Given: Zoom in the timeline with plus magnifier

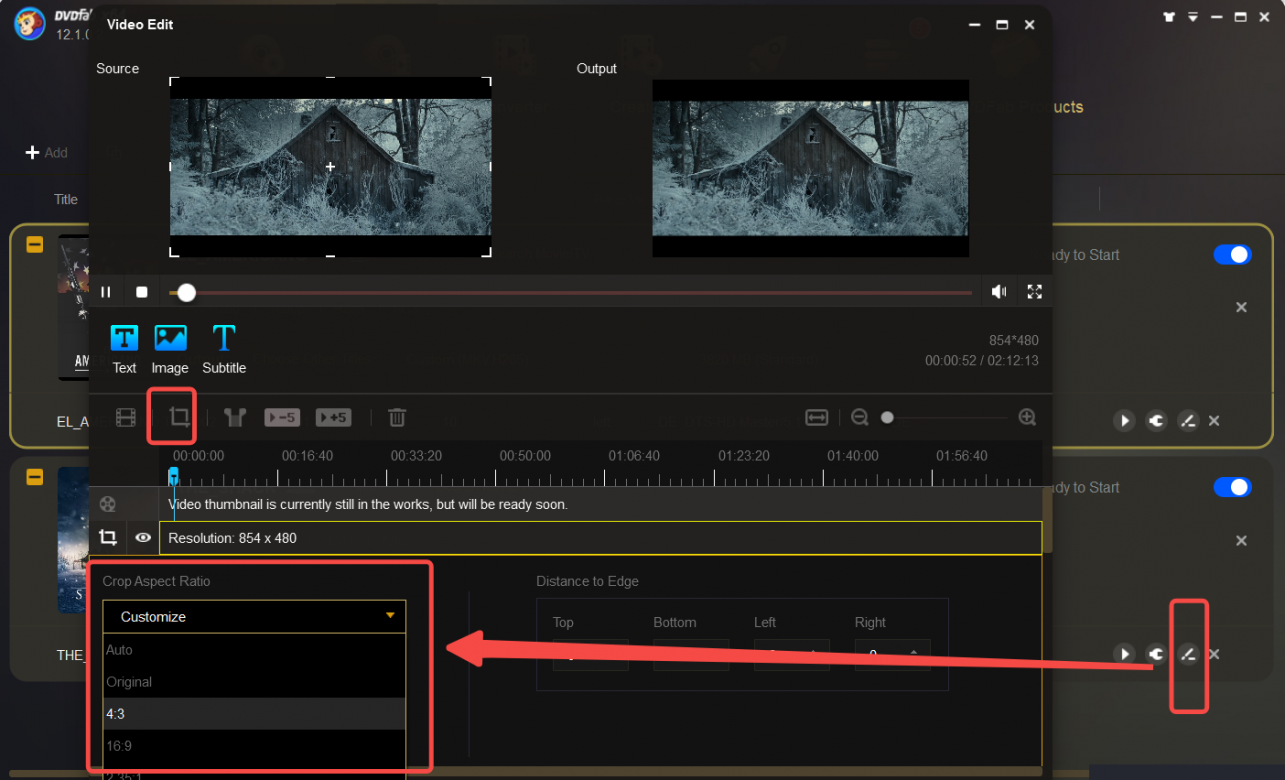Looking at the screenshot, I should 1027,417.
